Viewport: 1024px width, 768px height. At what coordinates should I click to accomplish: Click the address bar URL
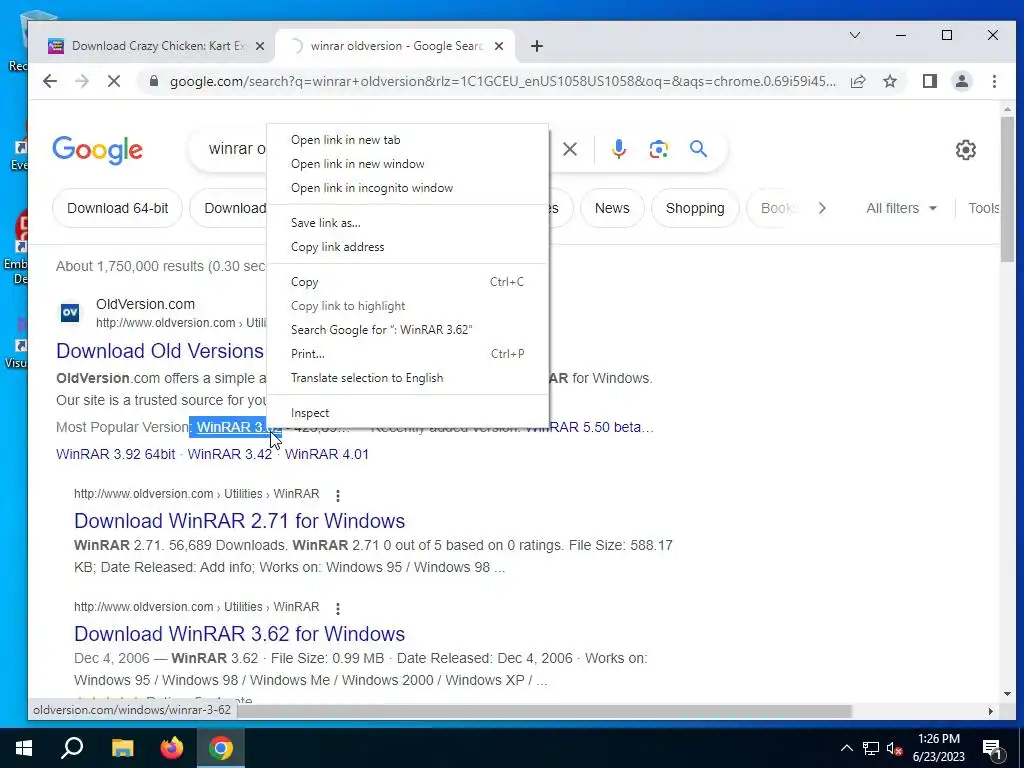[502, 81]
